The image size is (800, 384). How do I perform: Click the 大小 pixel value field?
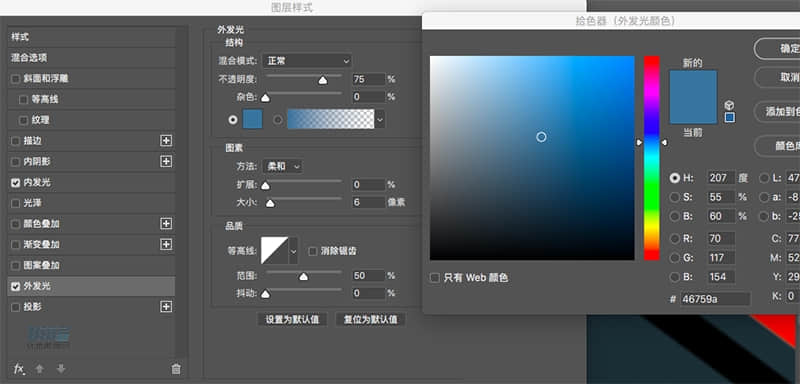(368, 202)
